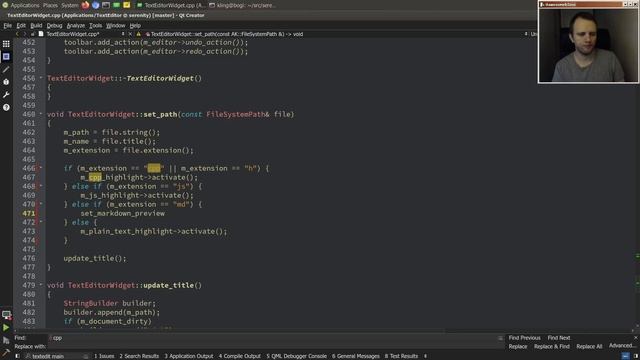
Task: Click the Replace & Find button
Action: click(552, 347)
